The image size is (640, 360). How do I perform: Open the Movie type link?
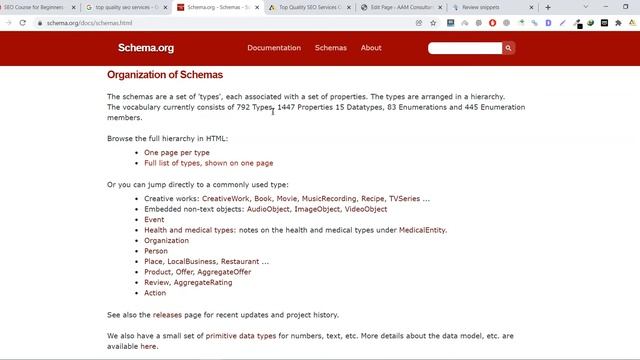click(287, 198)
